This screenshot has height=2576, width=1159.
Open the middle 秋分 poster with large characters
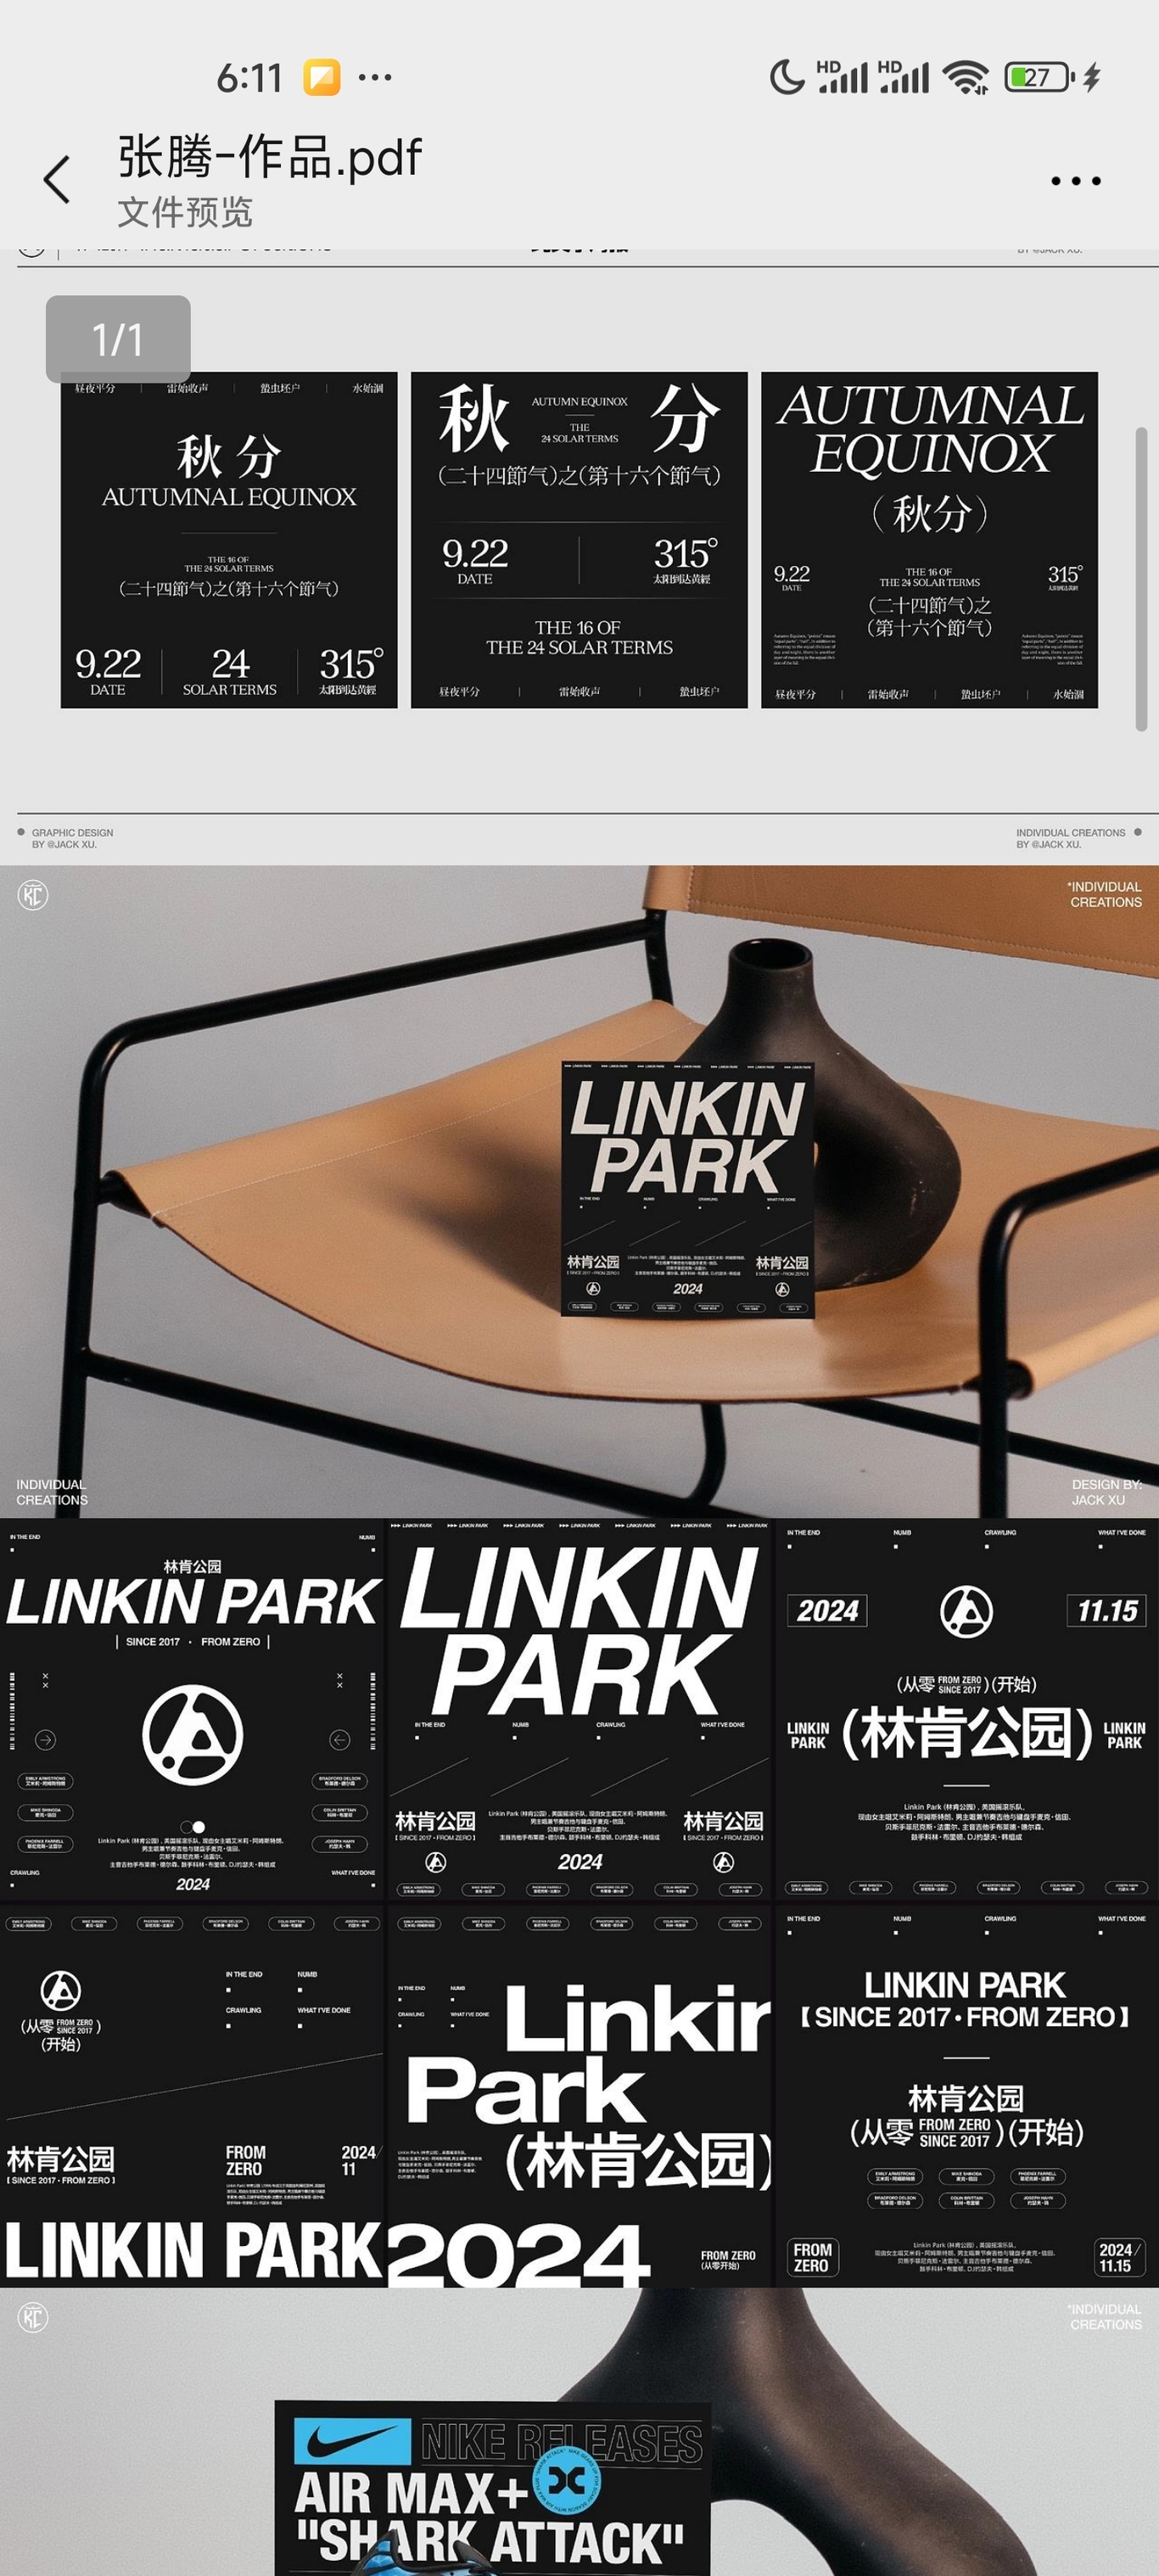[579, 540]
